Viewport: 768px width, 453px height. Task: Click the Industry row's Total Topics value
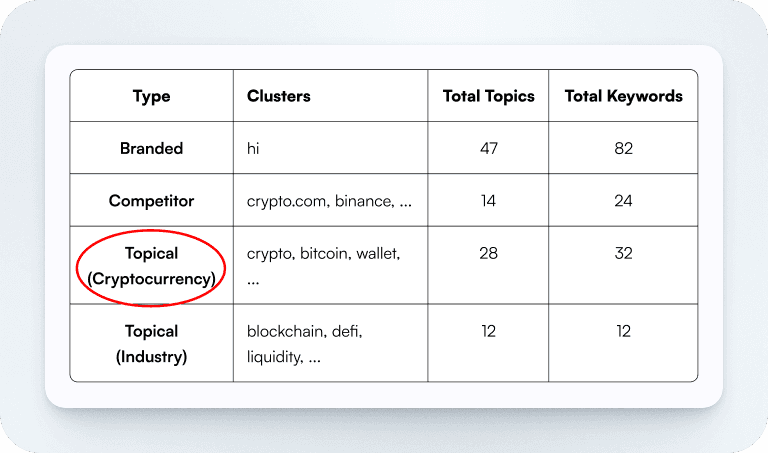point(488,331)
